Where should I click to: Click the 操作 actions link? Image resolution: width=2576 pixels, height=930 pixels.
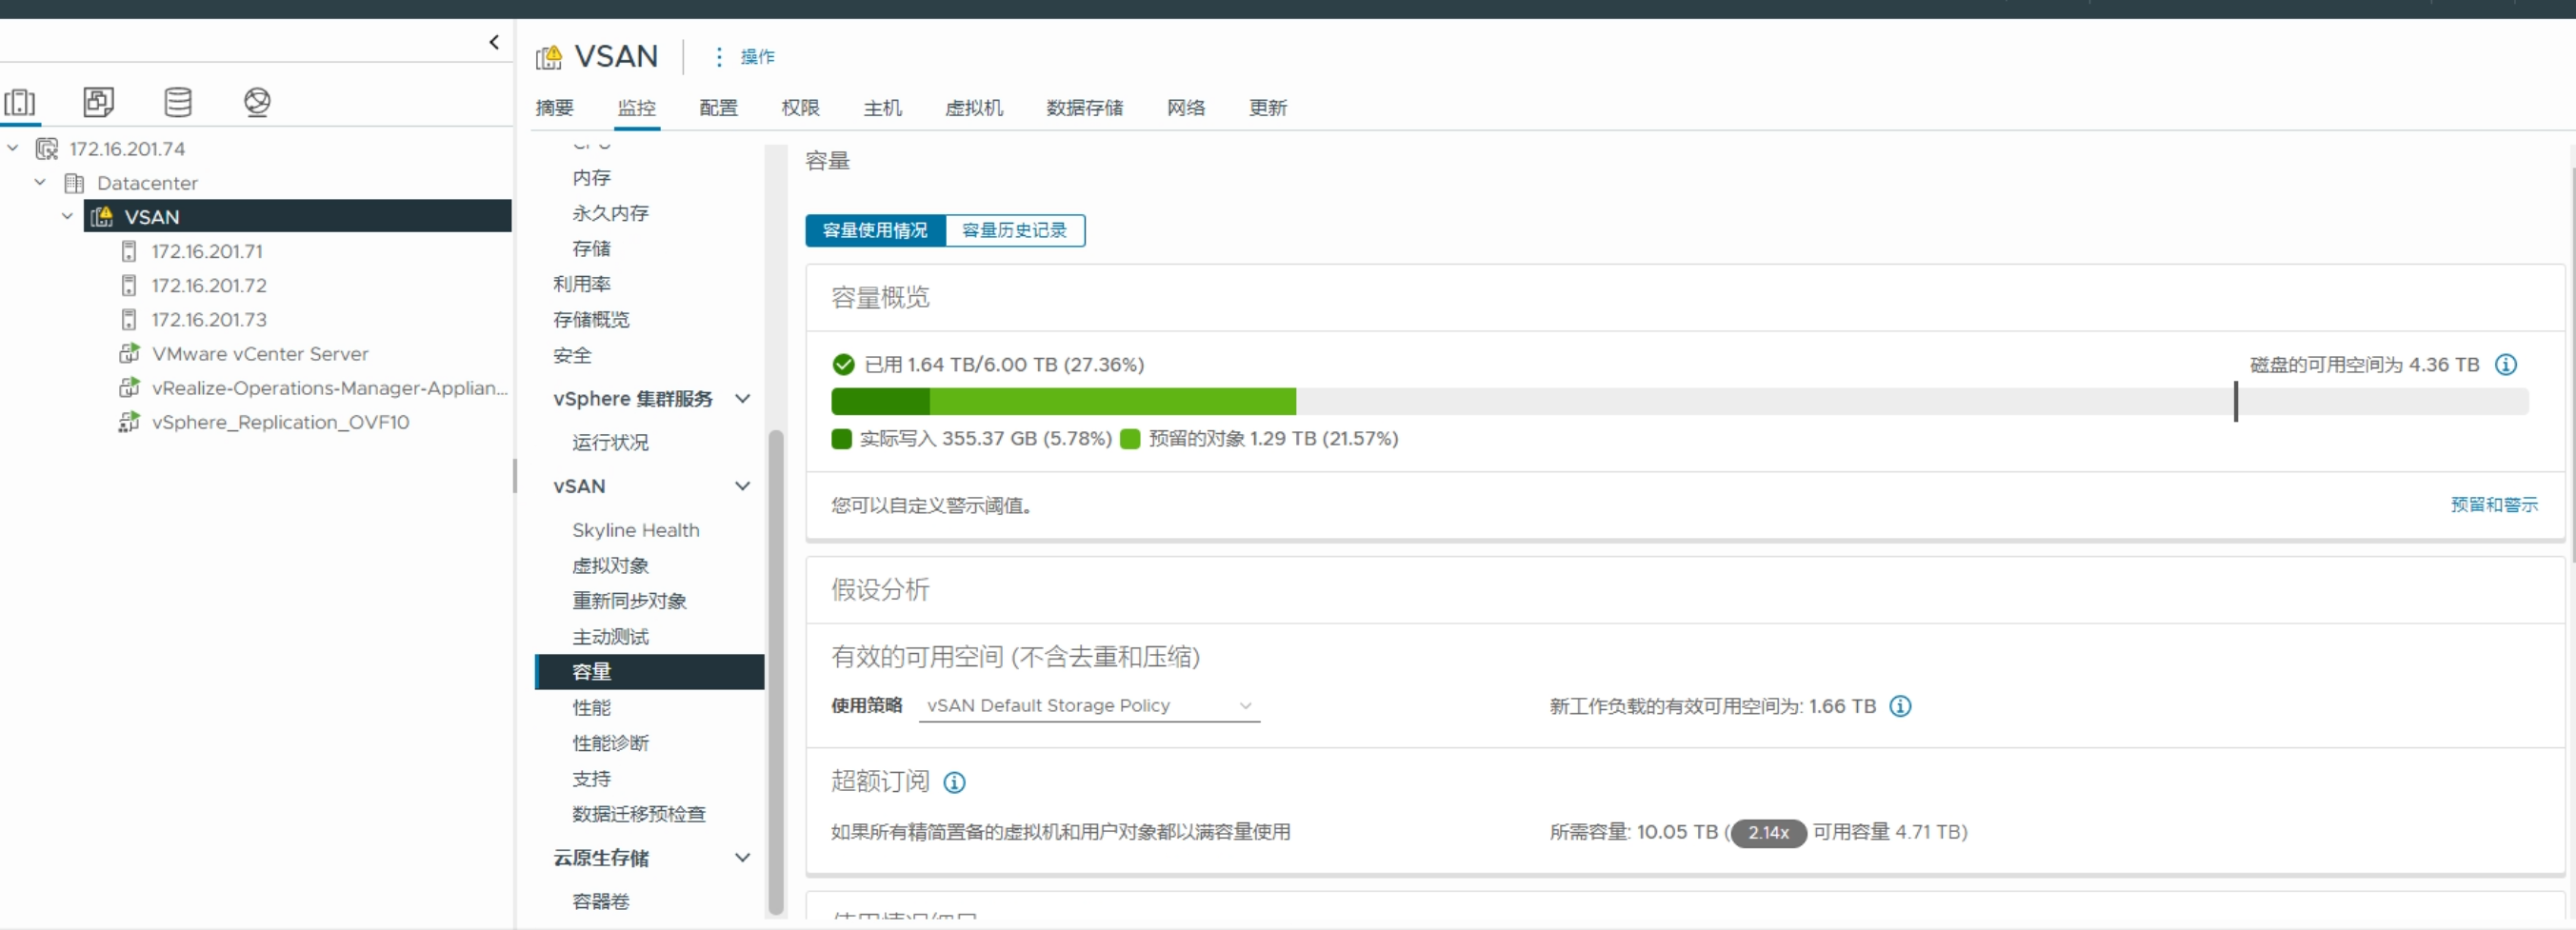pyautogui.click(x=757, y=57)
